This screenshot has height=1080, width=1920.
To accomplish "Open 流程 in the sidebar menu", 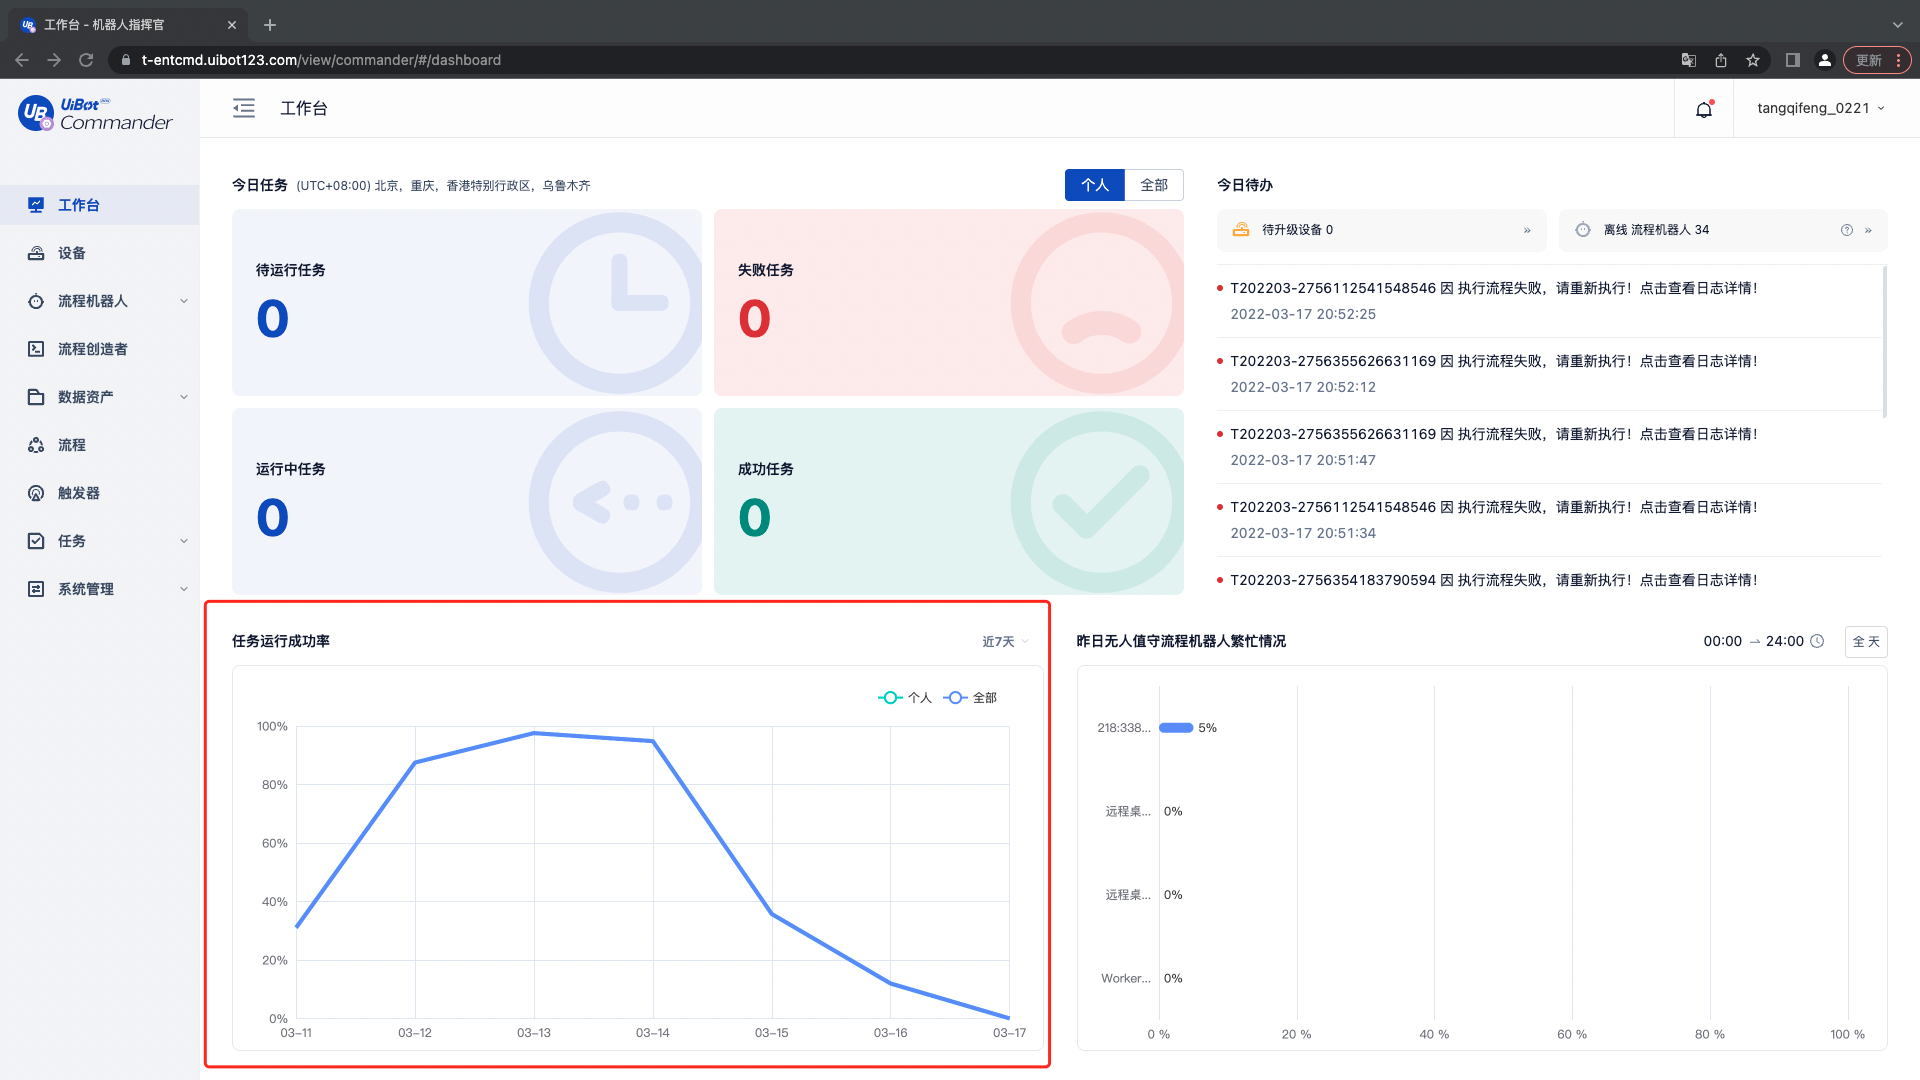I will (x=100, y=445).
